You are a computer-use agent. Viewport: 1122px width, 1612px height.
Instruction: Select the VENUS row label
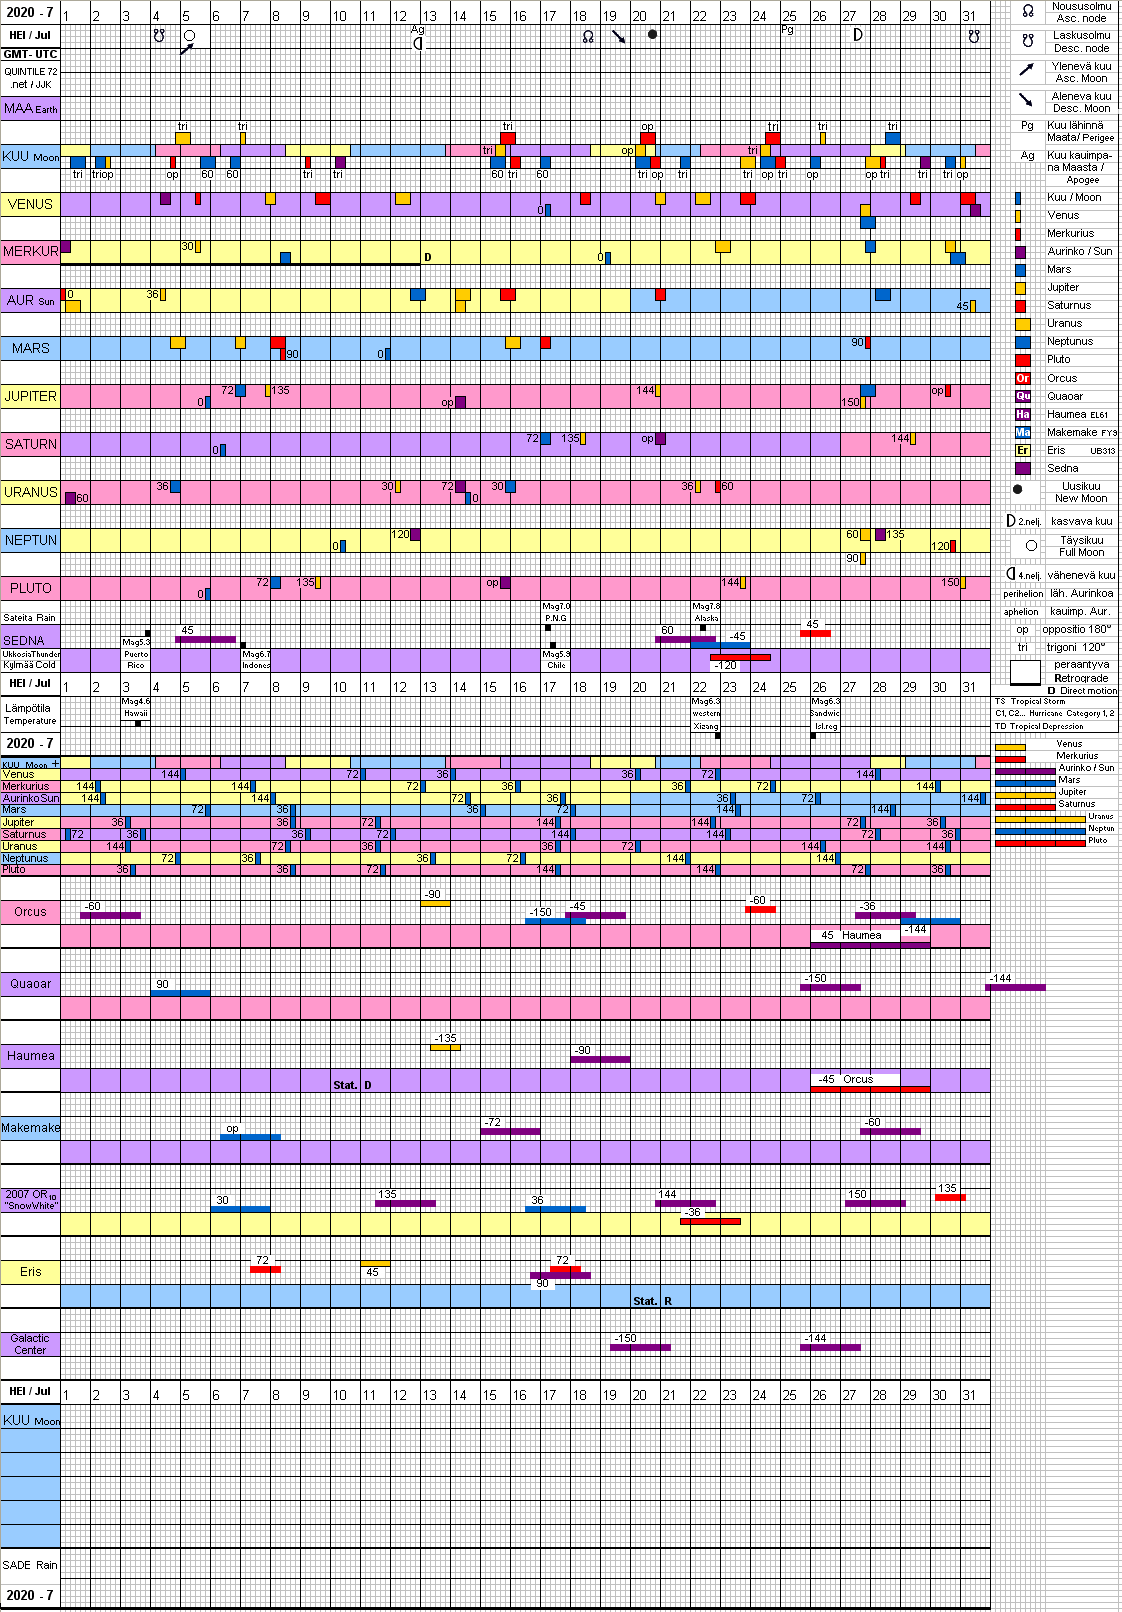coord(30,204)
